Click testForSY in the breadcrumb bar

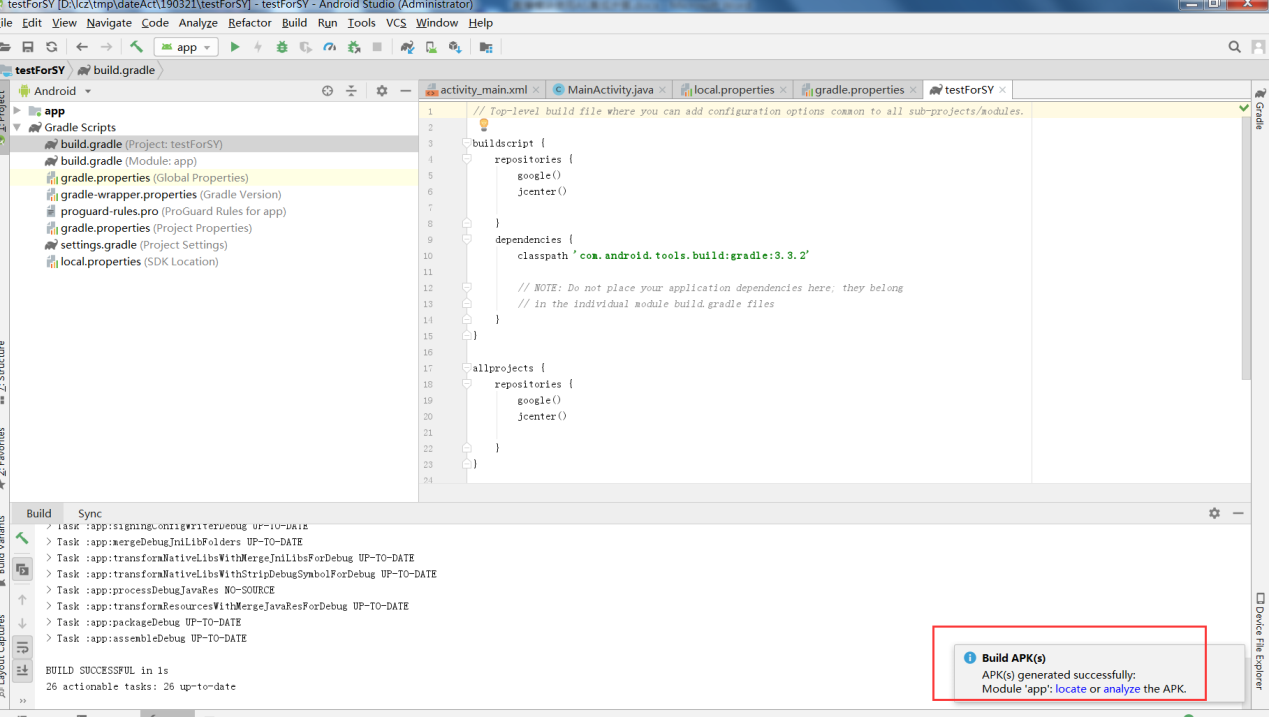33,70
